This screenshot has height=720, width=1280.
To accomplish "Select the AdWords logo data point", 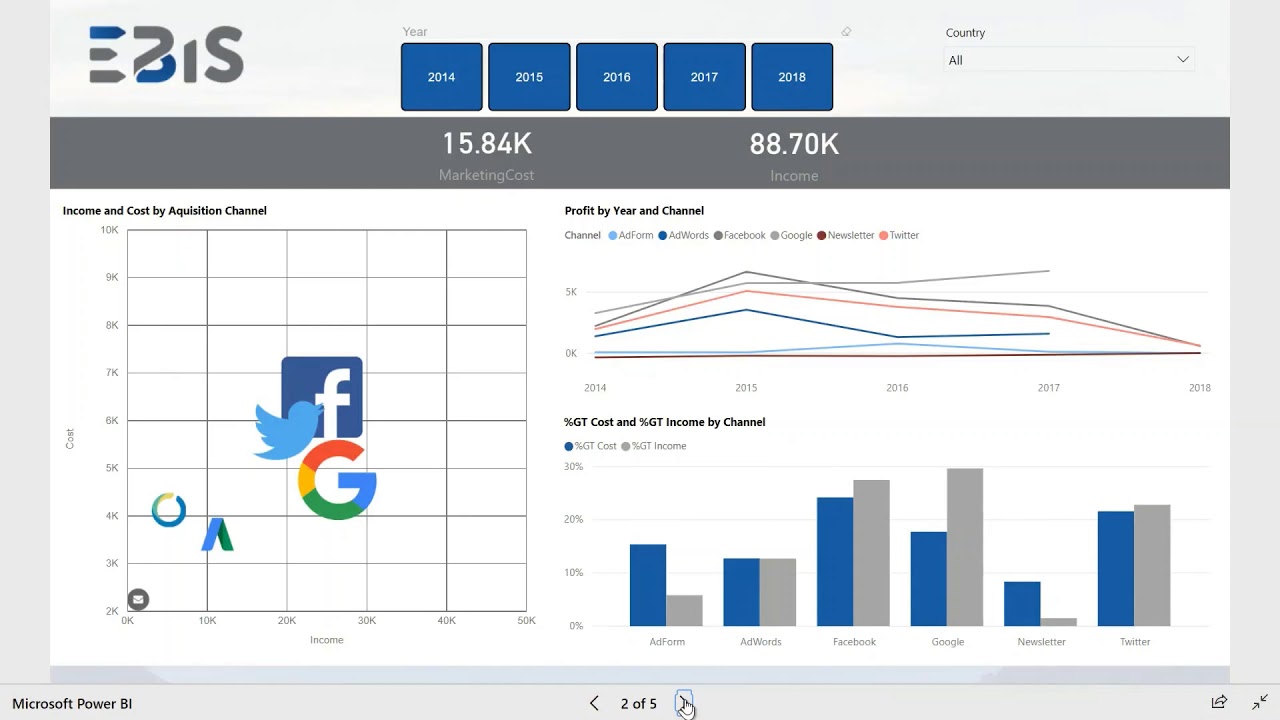I will click(x=217, y=535).
